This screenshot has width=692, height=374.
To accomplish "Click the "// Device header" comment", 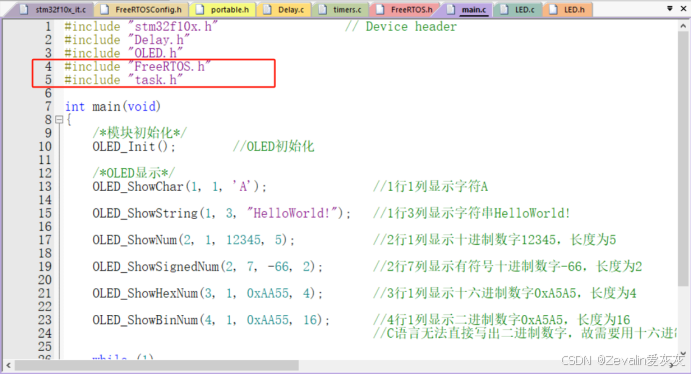I will [x=401, y=26].
